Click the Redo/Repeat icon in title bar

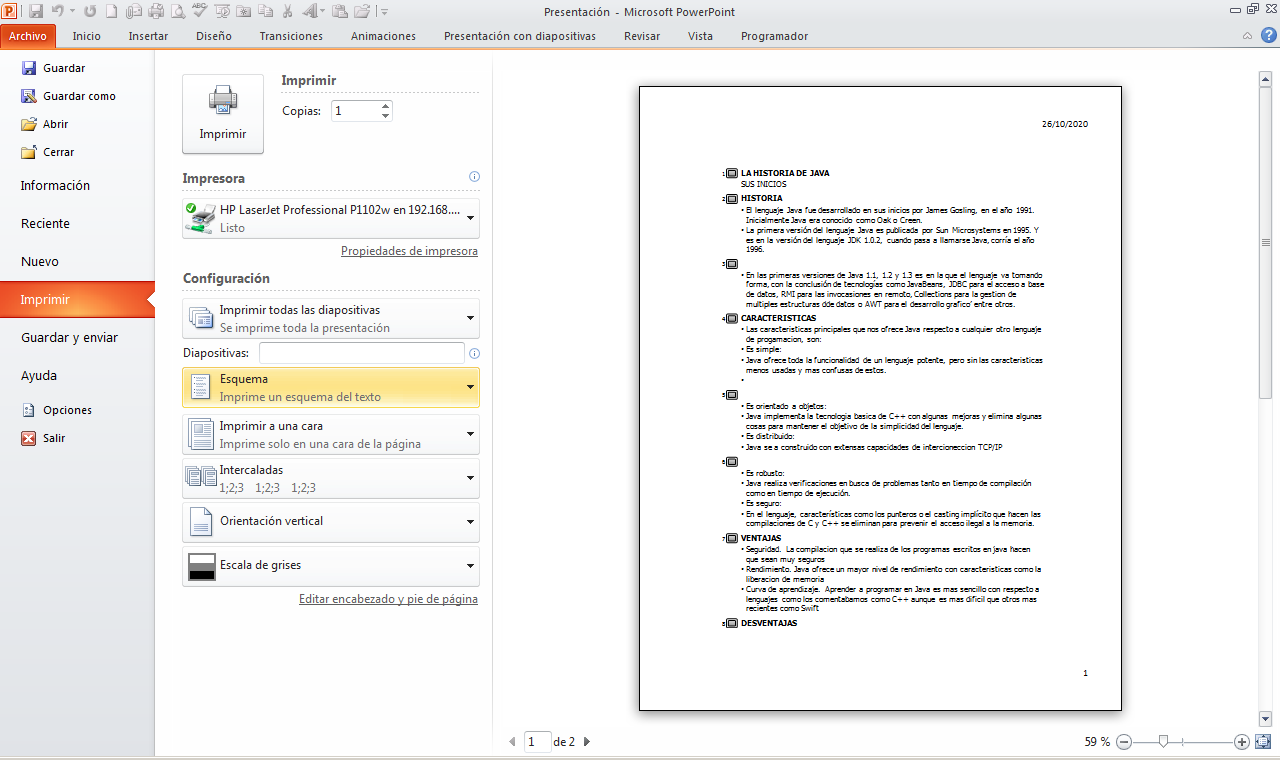click(x=90, y=12)
